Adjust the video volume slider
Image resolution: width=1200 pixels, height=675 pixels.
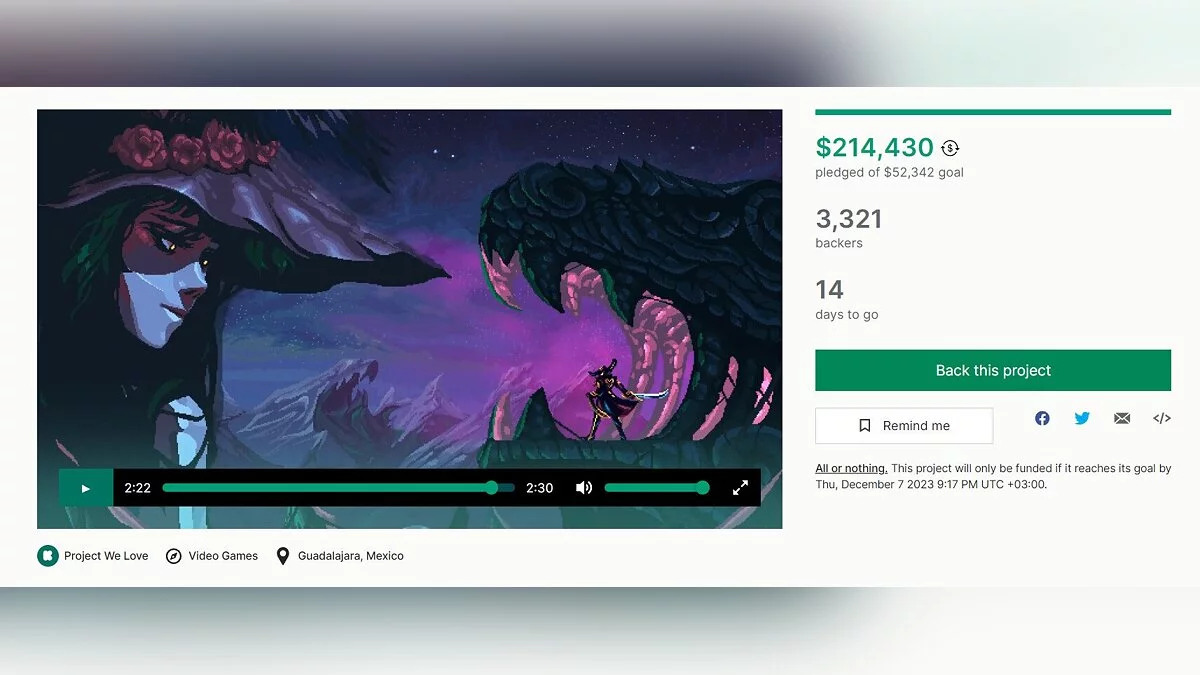pos(656,488)
